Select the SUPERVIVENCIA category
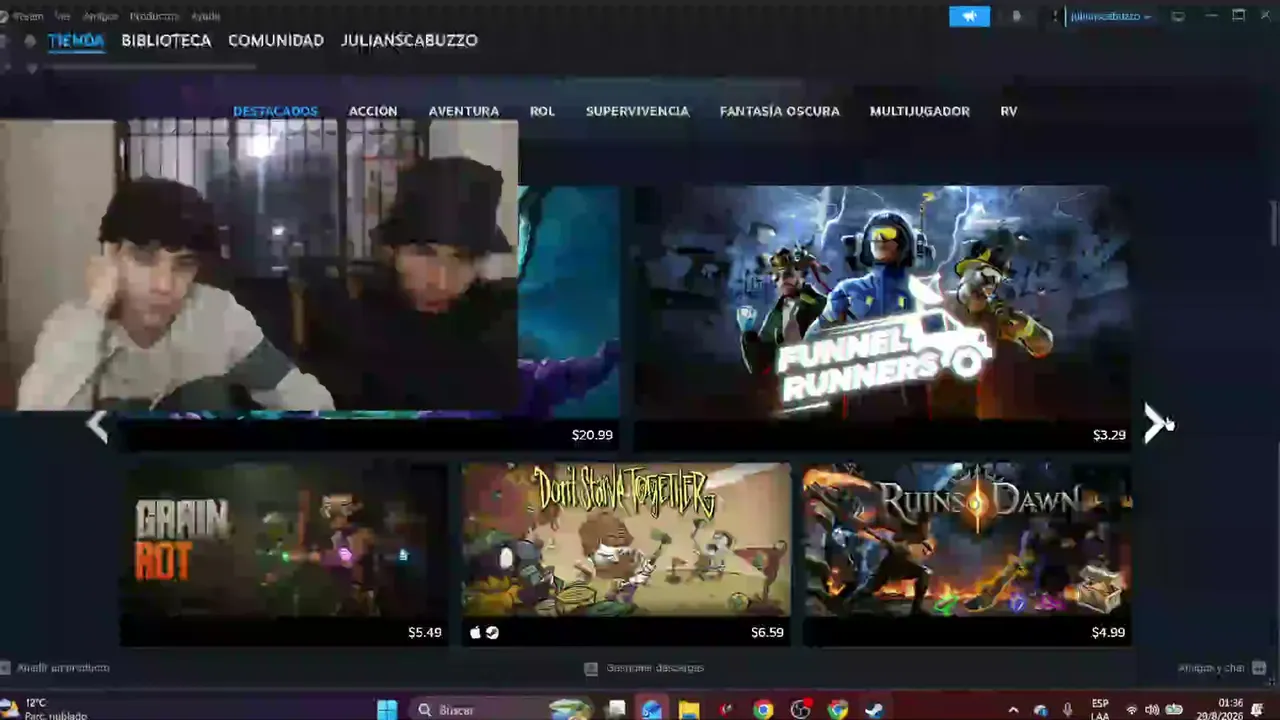 pyautogui.click(x=637, y=111)
